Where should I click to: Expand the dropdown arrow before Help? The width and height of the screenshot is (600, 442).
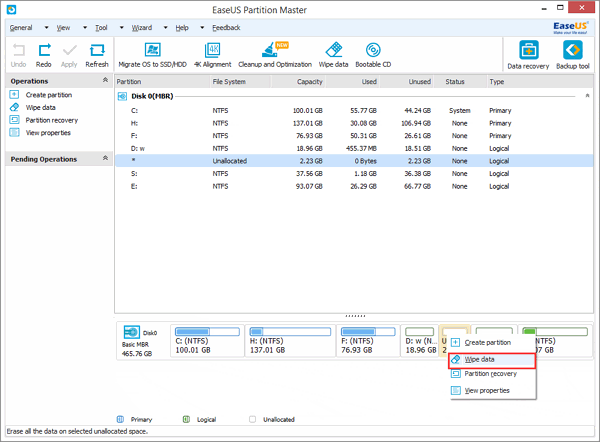point(165,28)
